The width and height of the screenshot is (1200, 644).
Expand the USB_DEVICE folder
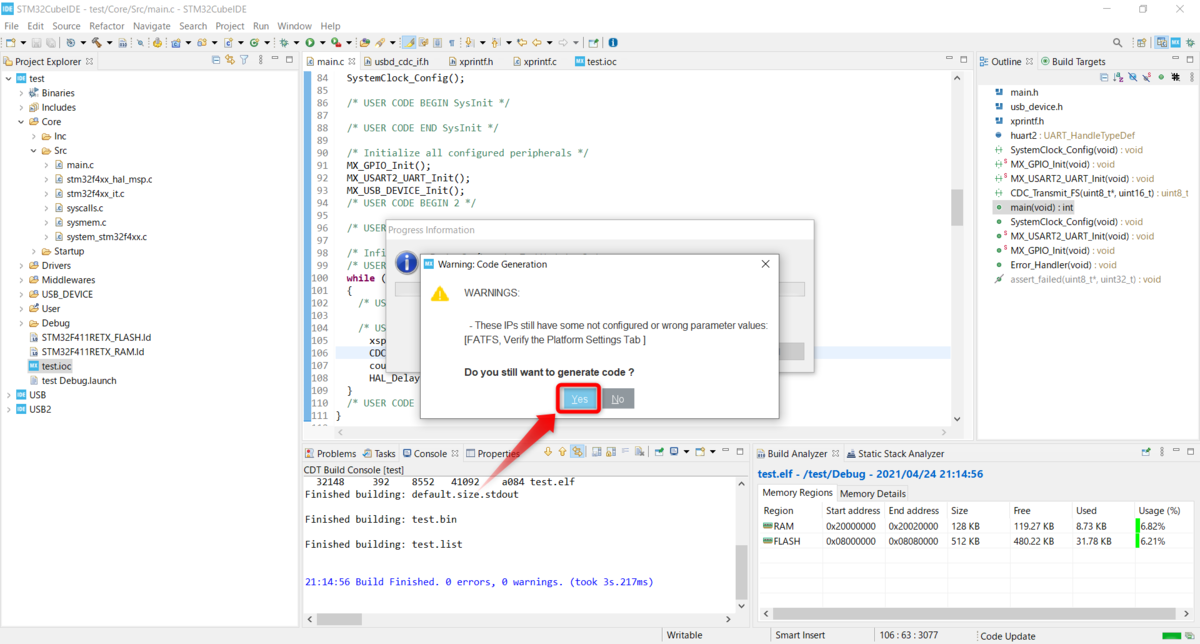(x=21, y=294)
